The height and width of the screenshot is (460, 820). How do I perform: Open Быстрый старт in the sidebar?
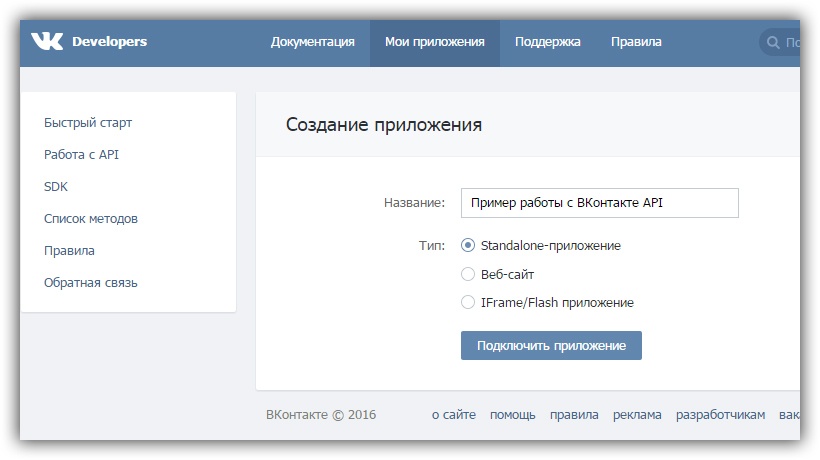[88, 123]
